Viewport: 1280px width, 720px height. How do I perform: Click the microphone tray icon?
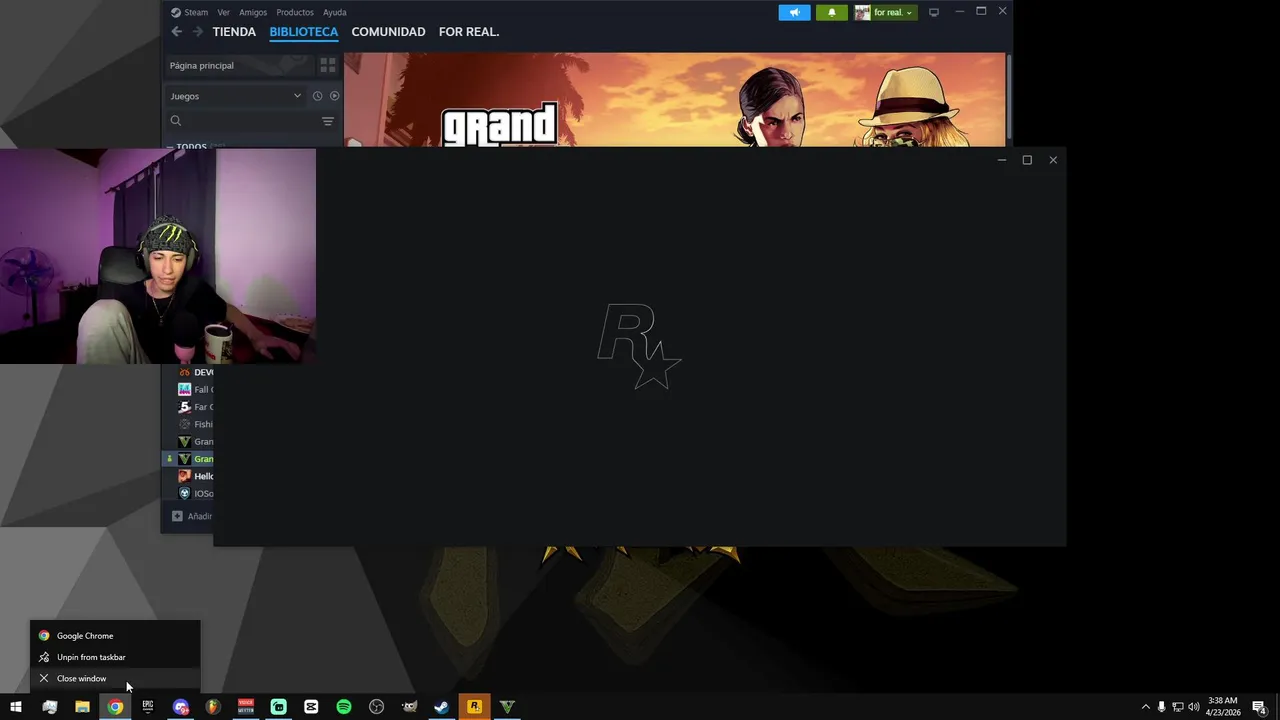click(x=1161, y=707)
